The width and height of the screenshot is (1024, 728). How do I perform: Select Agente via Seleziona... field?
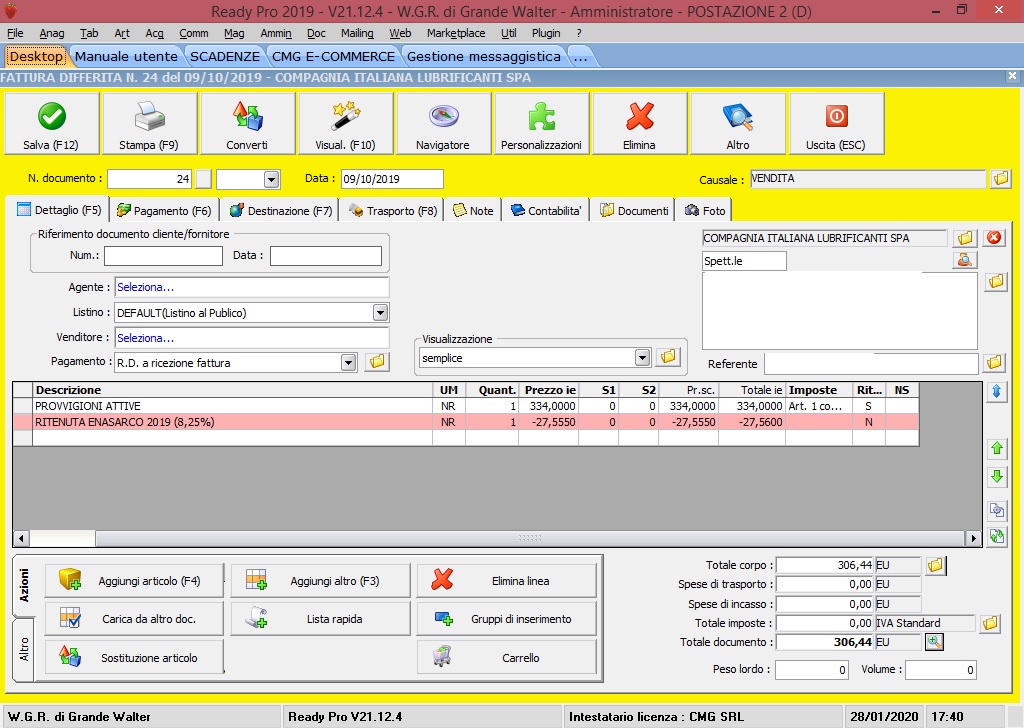click(x=251, y=287)
